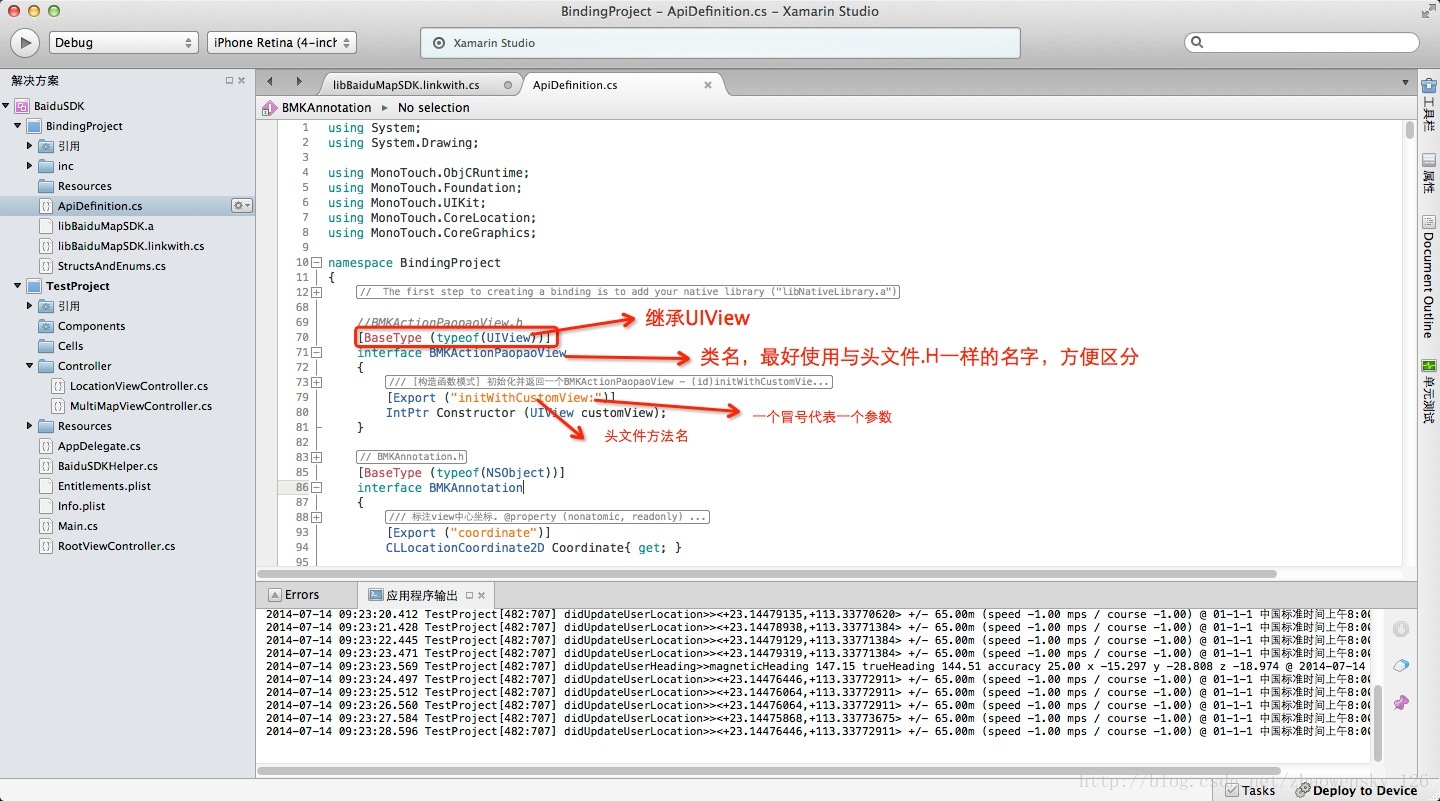Switch to libBaiduMapSDK.linkwith.cs tab
This screenshot has width=1440, height=801.
tap(406, 85)
